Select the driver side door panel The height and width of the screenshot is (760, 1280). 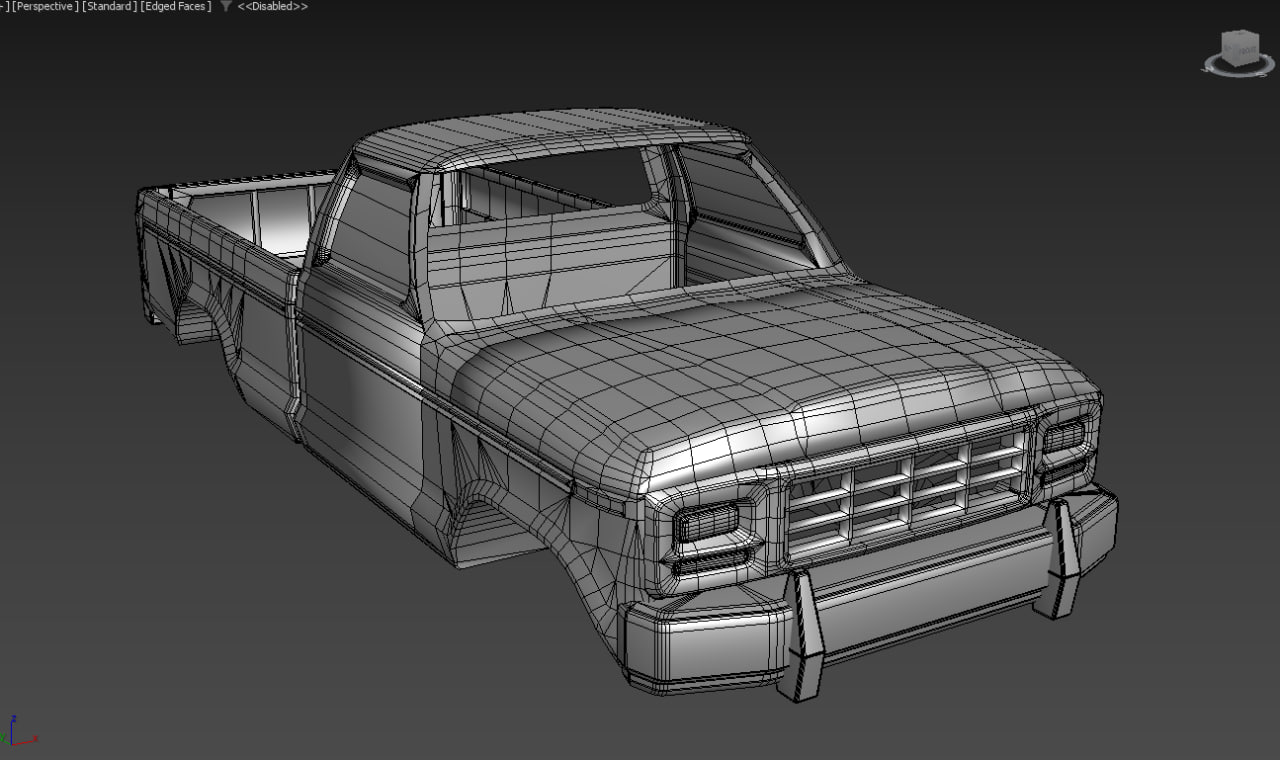click(x=360, y=380)
